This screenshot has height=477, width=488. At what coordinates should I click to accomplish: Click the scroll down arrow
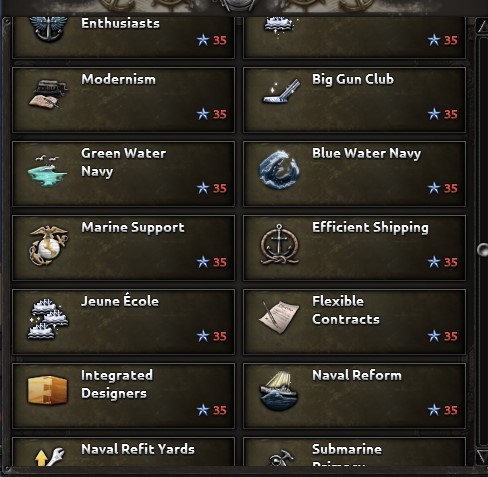(482, 456)
